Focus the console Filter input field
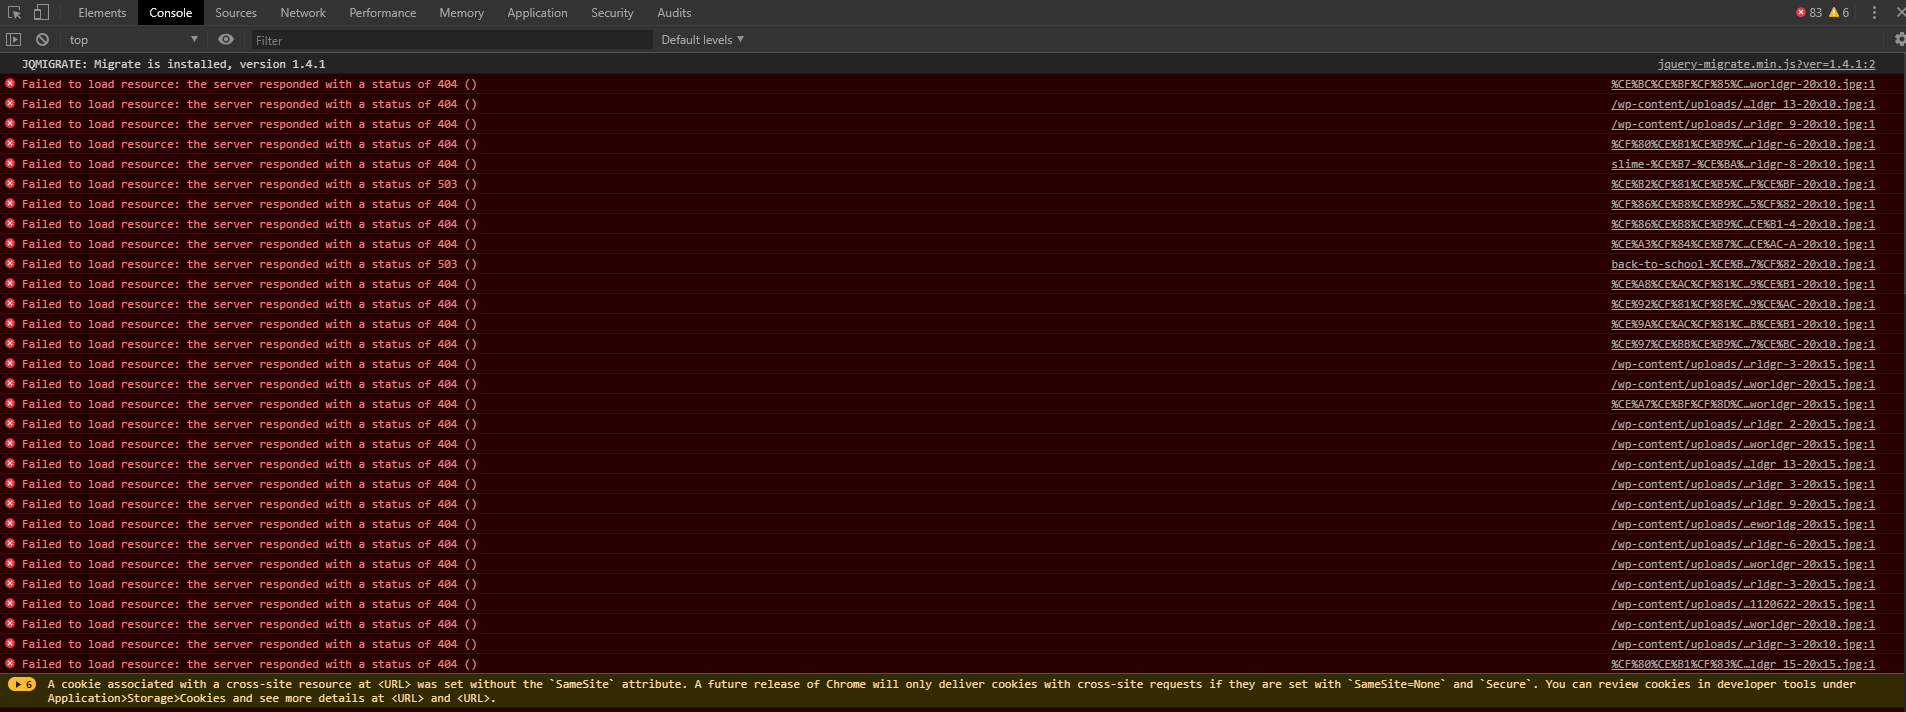This screenshot has width=1906, height=712. pyautogui.click(x=450, y=40)
